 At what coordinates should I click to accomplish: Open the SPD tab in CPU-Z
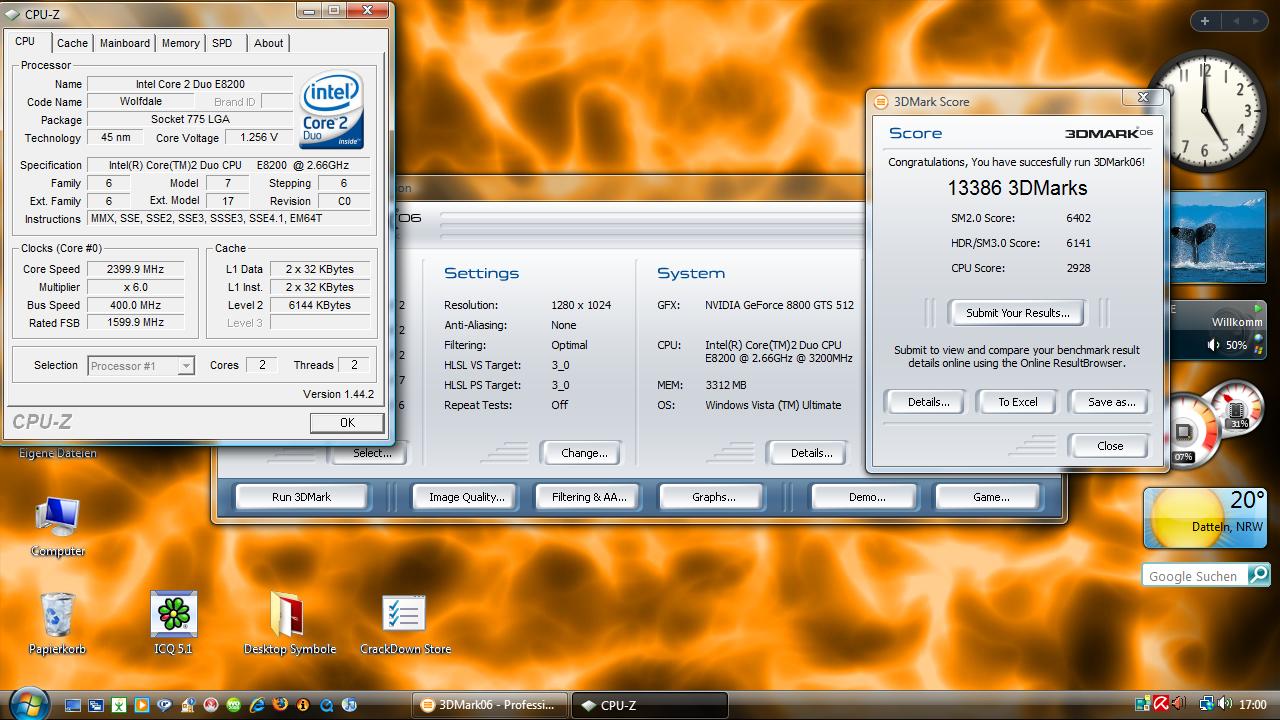point(222,43)
